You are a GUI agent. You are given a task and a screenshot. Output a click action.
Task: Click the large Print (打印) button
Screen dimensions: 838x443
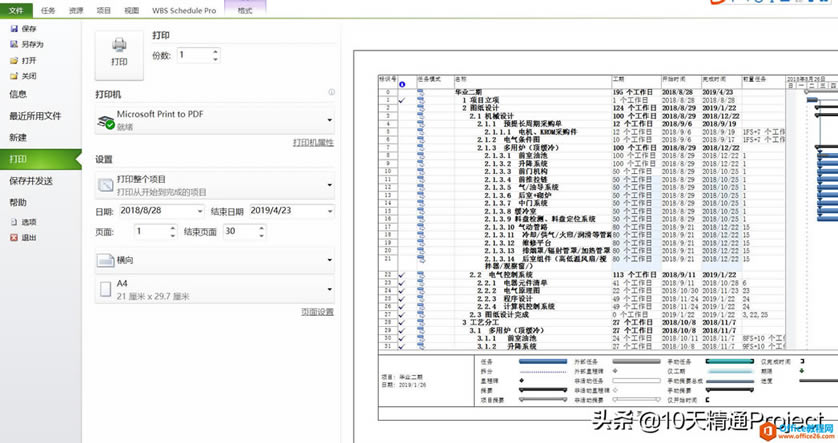[118, 50]
